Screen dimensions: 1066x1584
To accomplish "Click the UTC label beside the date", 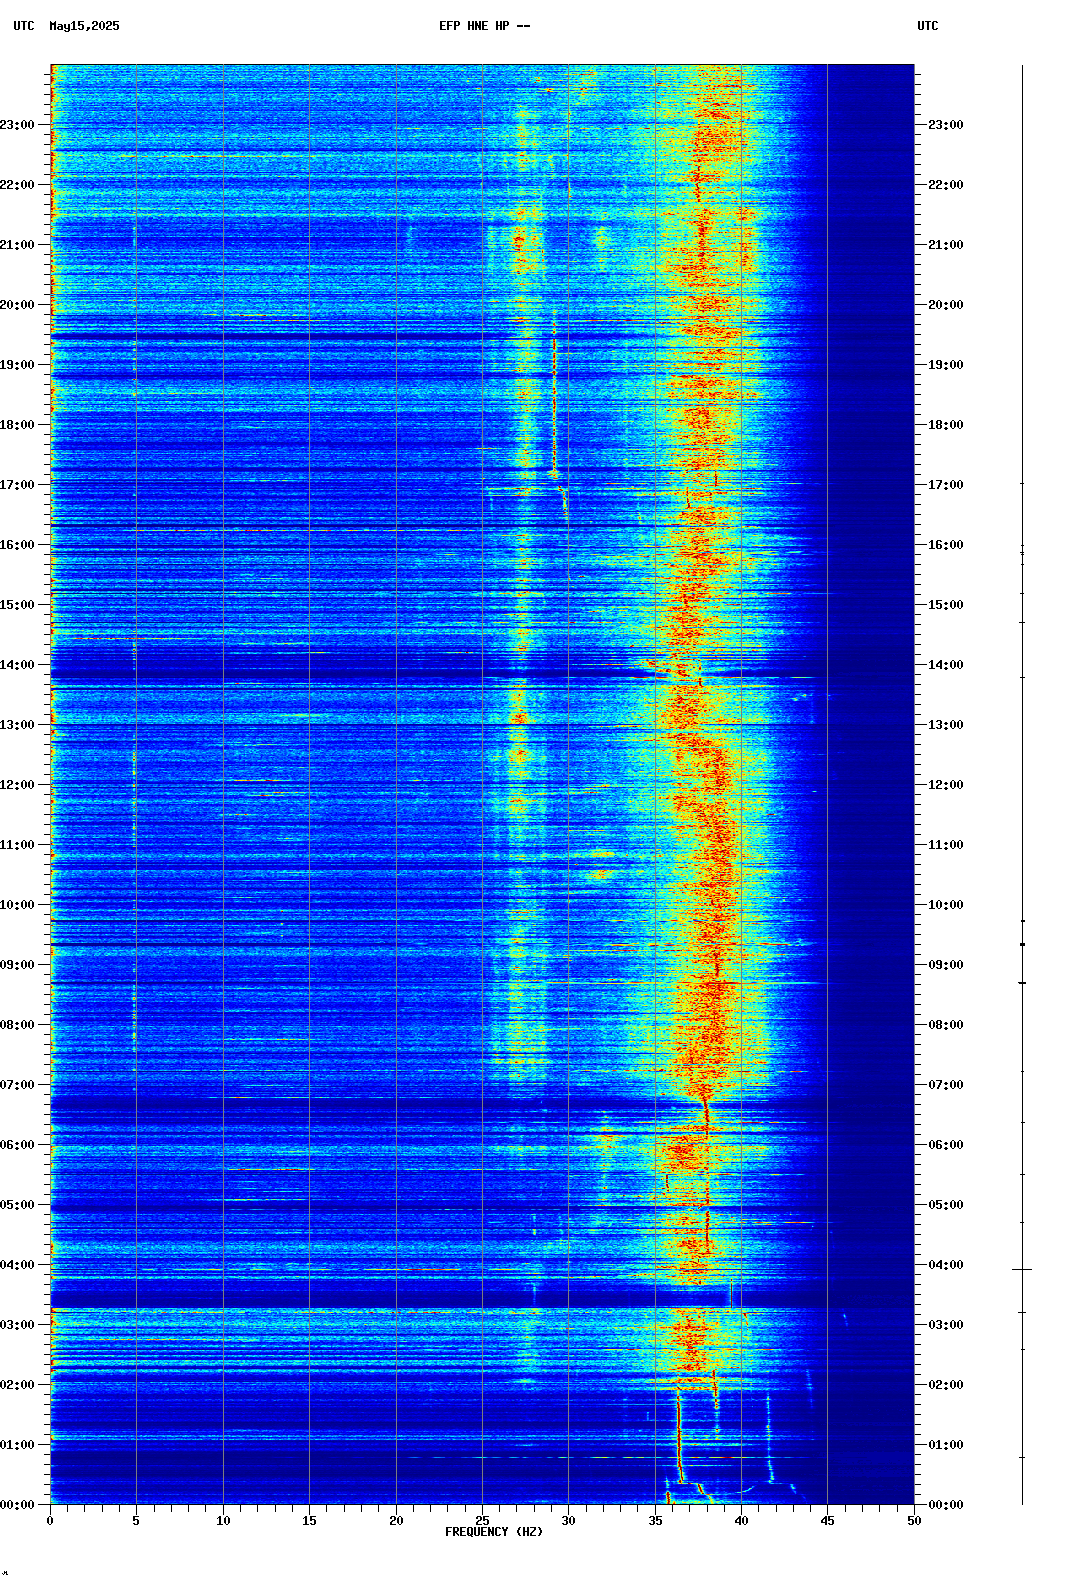I will (24, 26).
